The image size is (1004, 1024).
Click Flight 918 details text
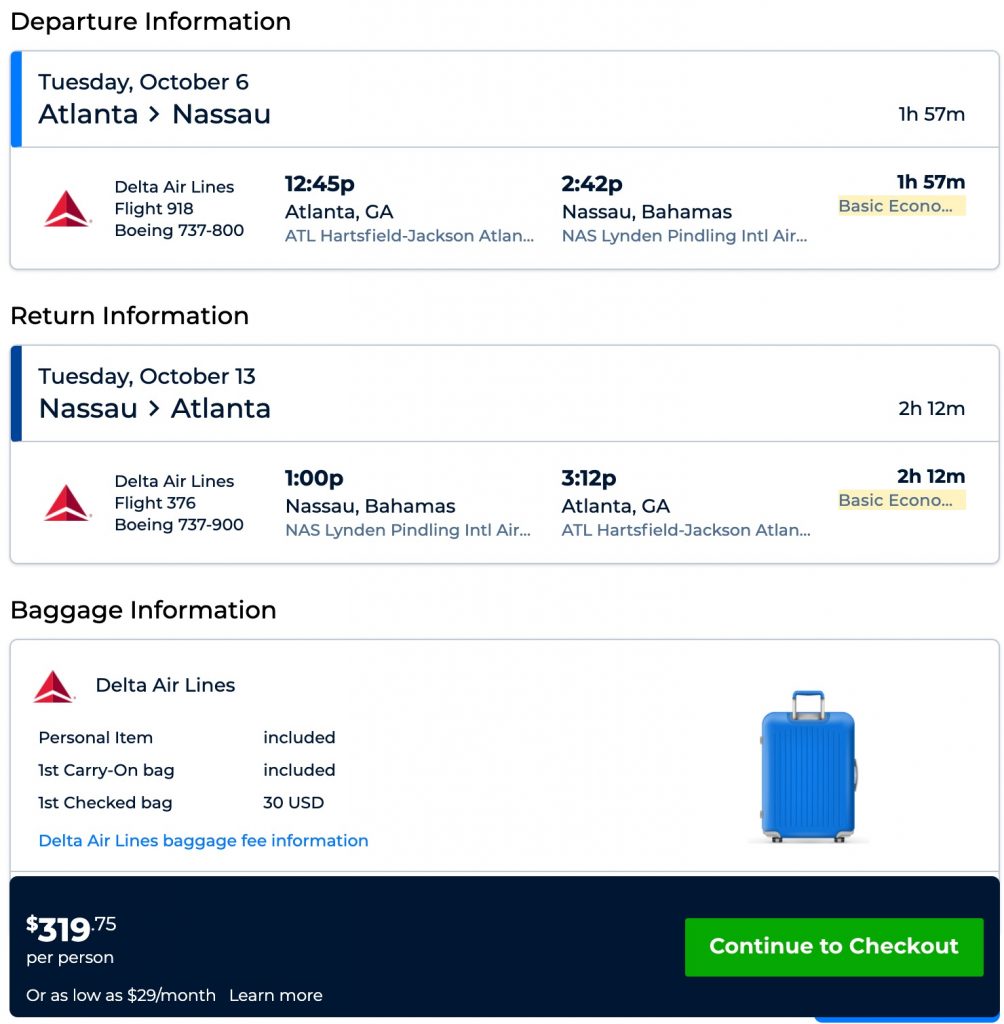pos(154,208)
